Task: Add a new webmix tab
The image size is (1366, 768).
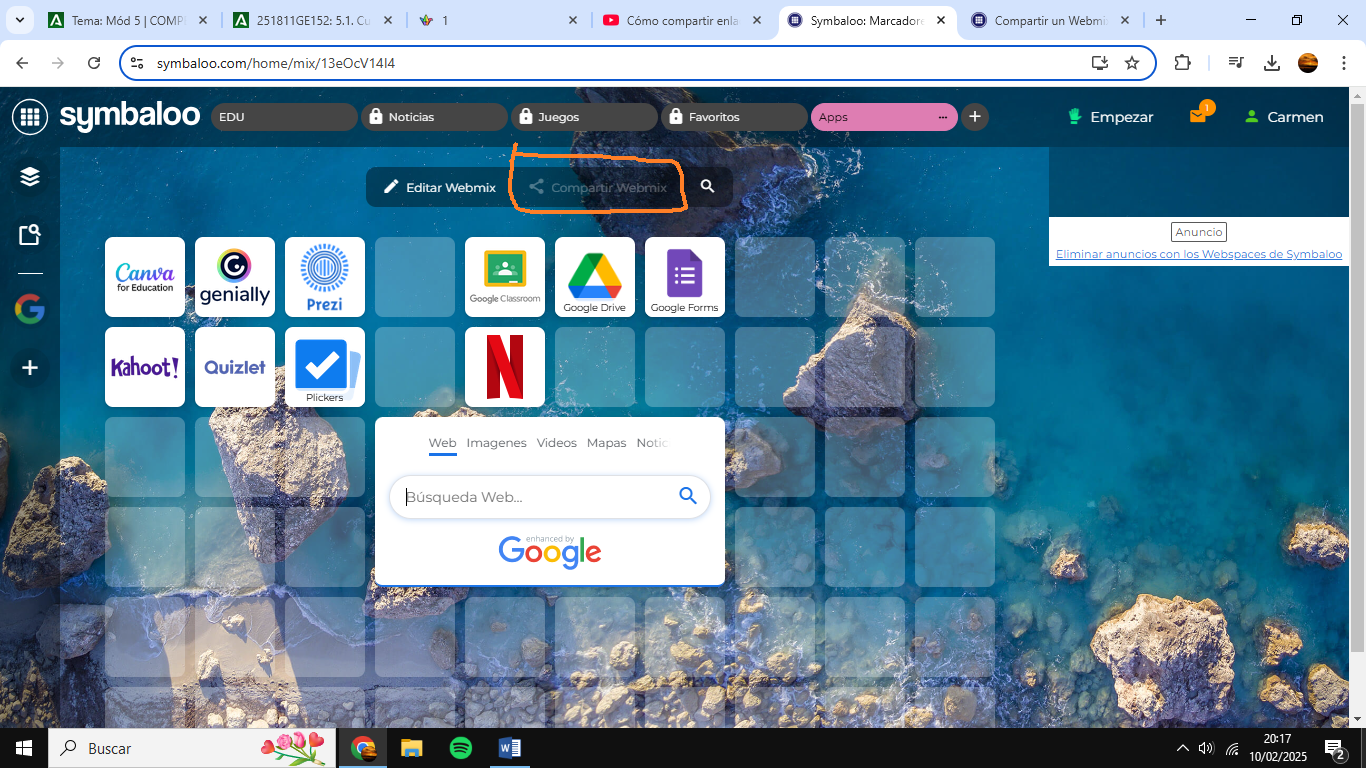Action: 975,117
